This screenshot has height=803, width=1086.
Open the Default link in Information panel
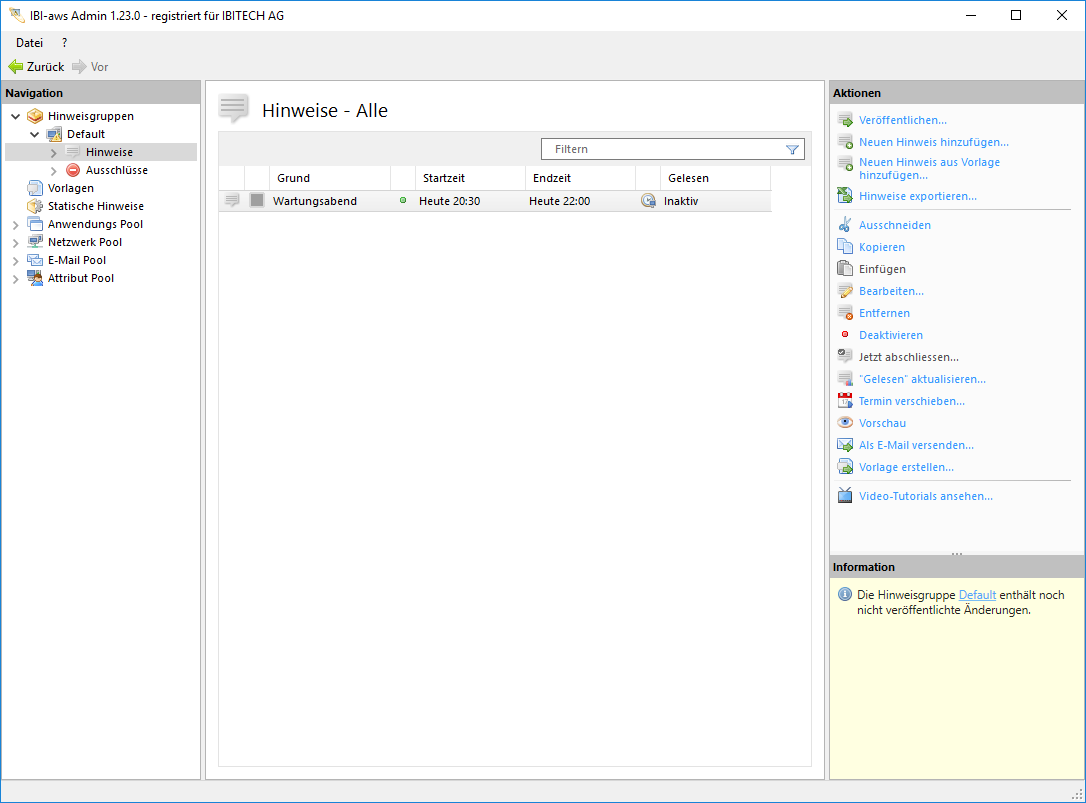coord(977,595)
